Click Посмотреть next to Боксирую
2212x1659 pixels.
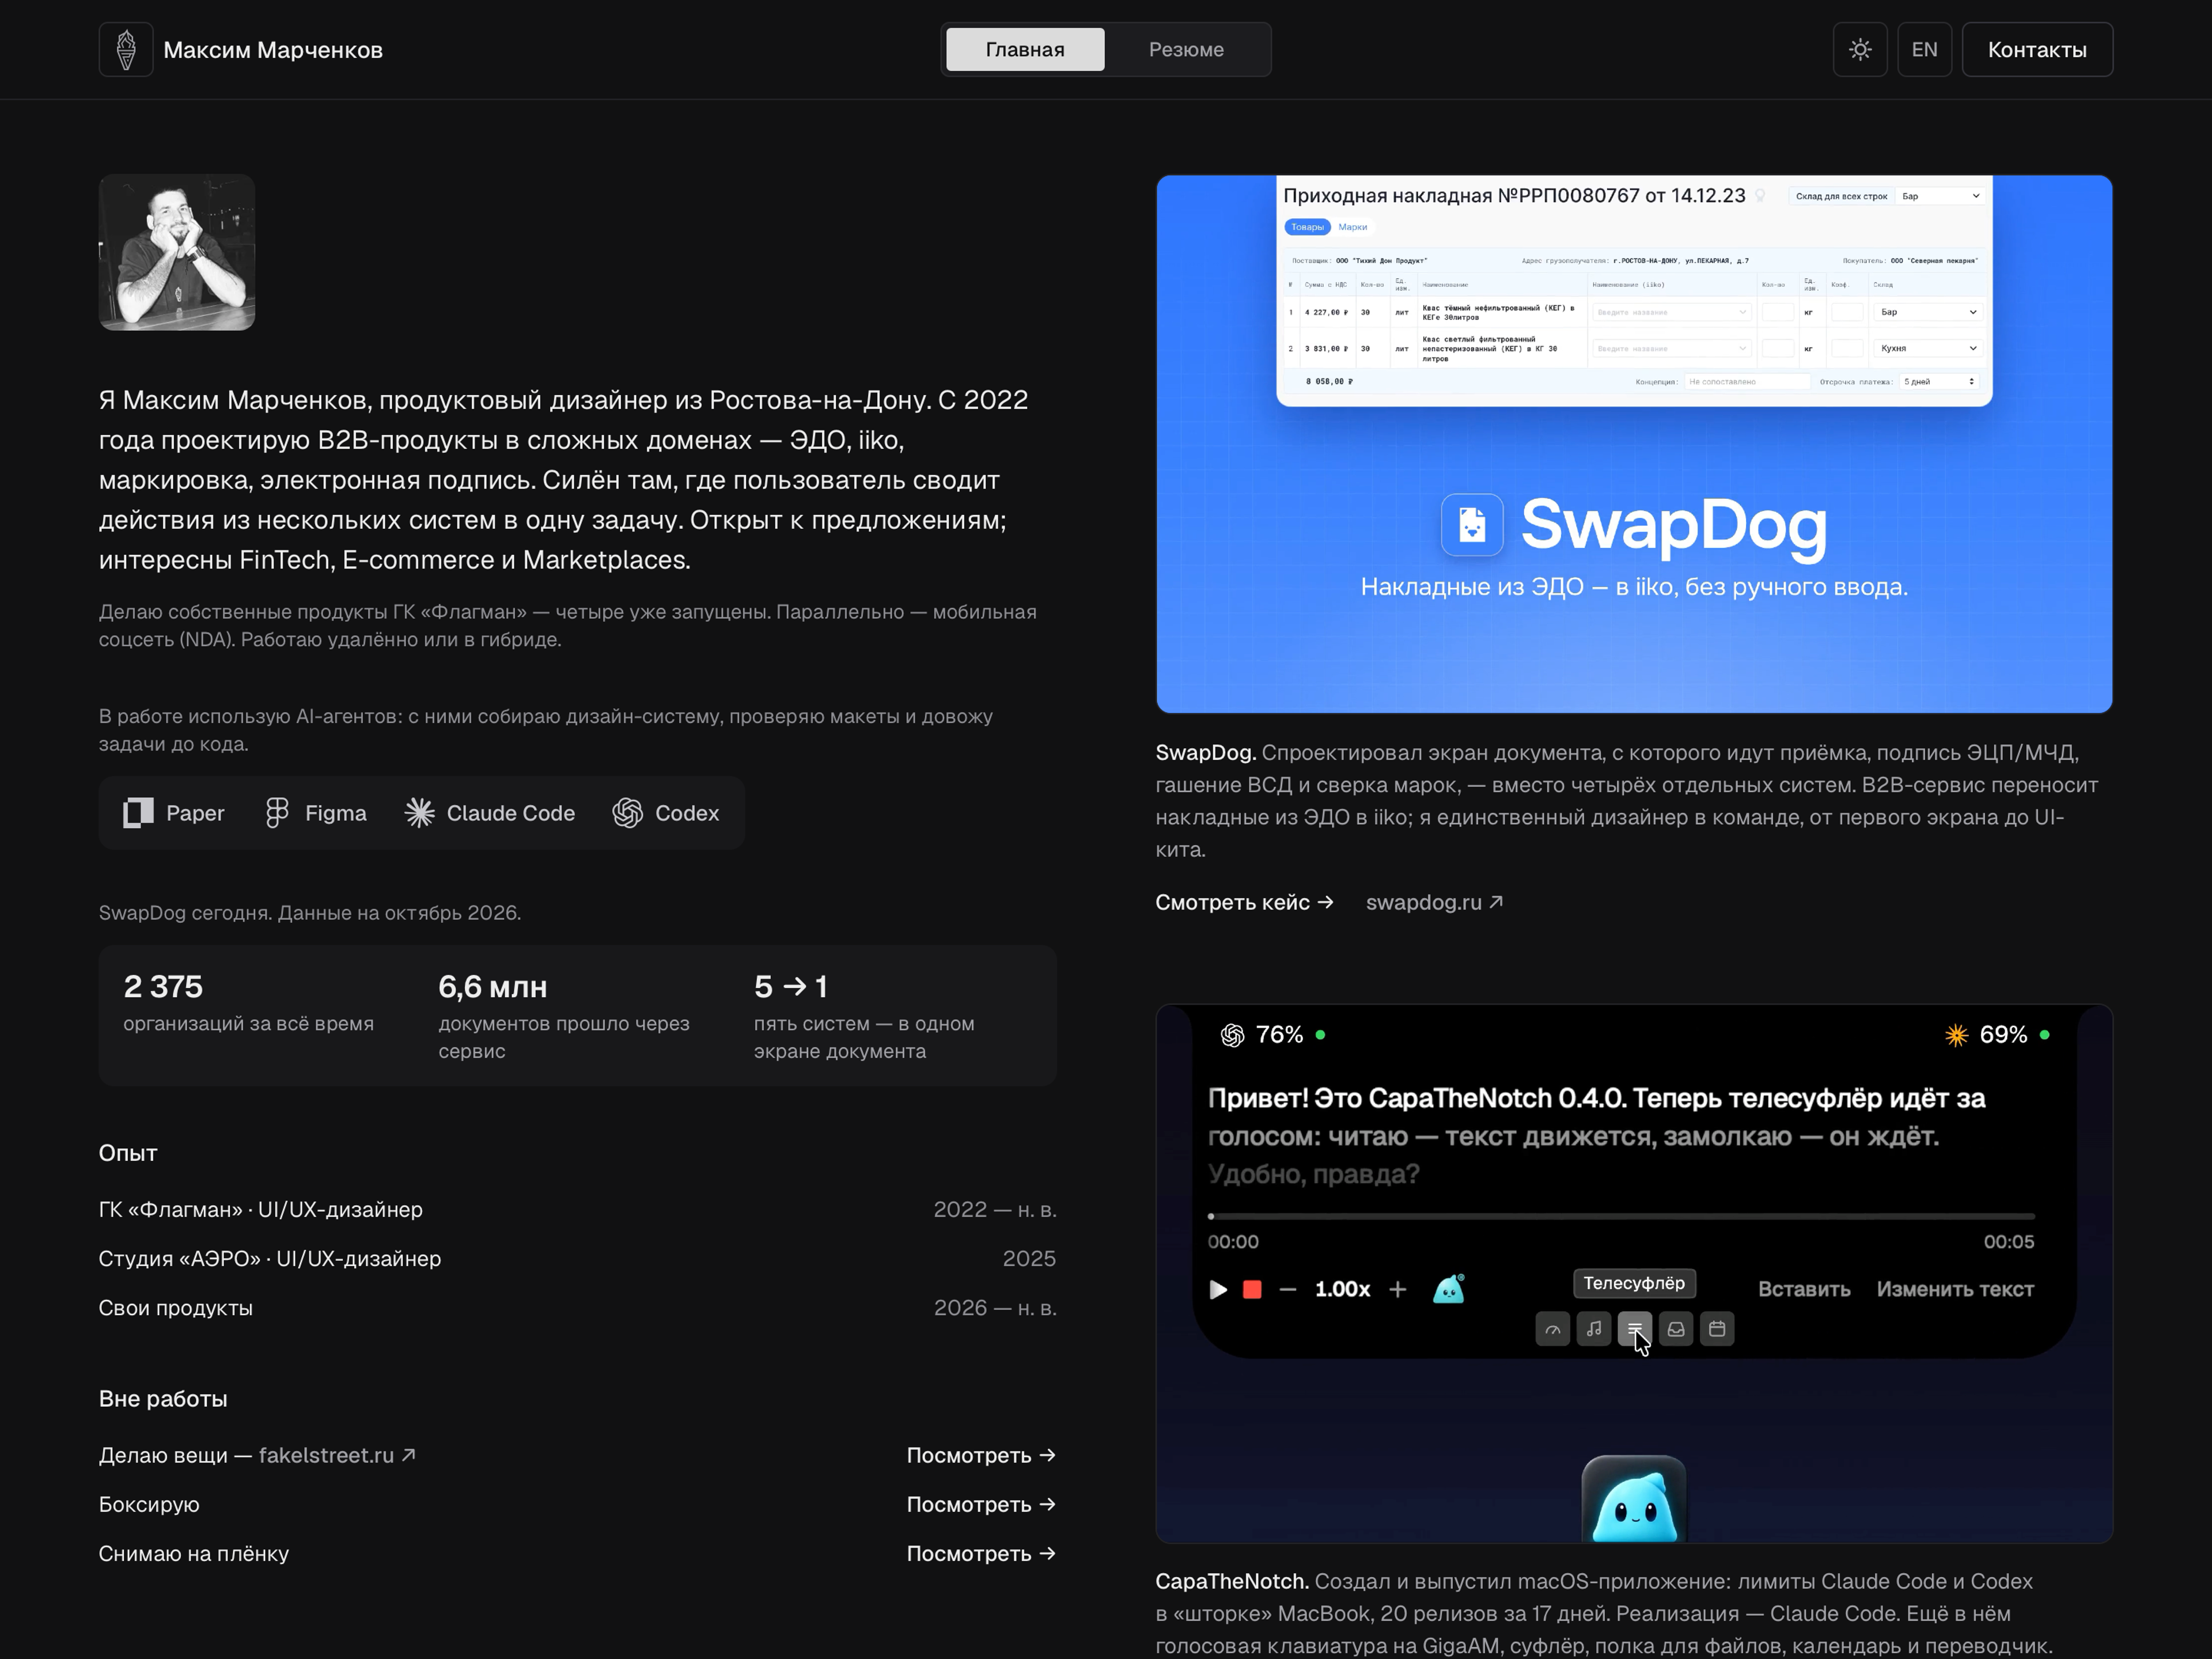981,1504
